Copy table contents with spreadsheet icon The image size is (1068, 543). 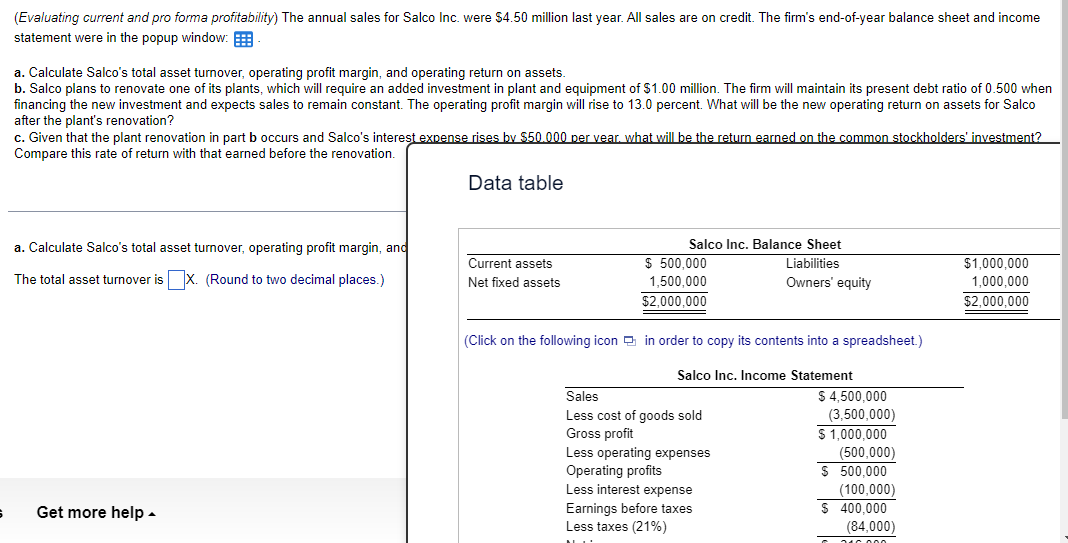click(629, 341)
